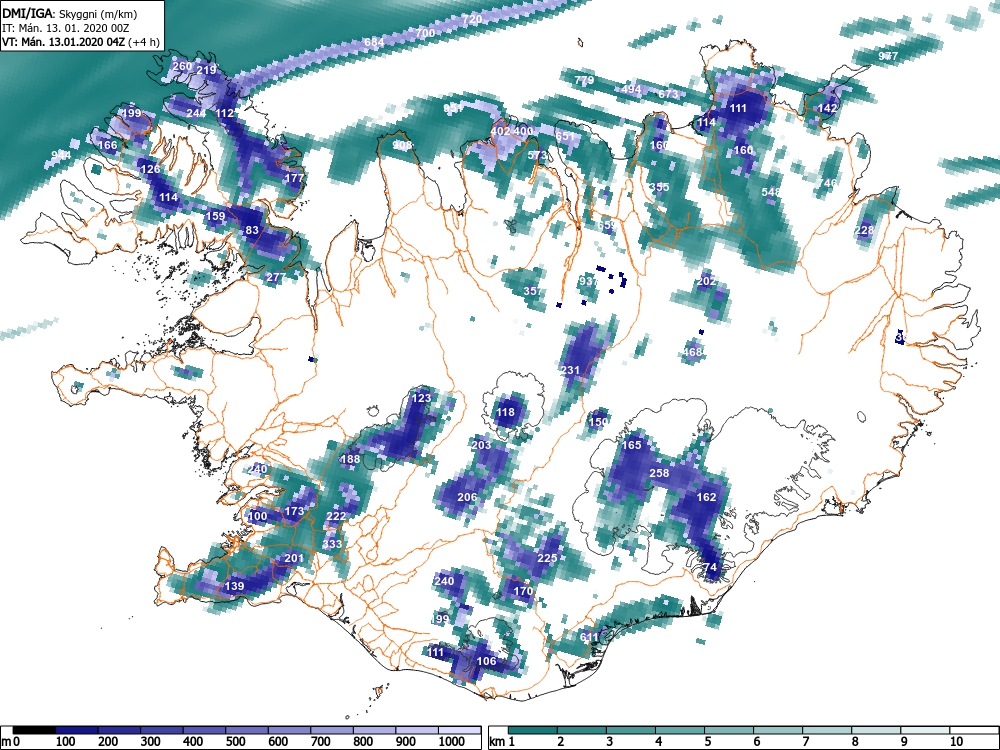The image size is (1000, 750).
Task: Click the darkest navy swatch between 100 and 200
Action: tap(77, 730)
